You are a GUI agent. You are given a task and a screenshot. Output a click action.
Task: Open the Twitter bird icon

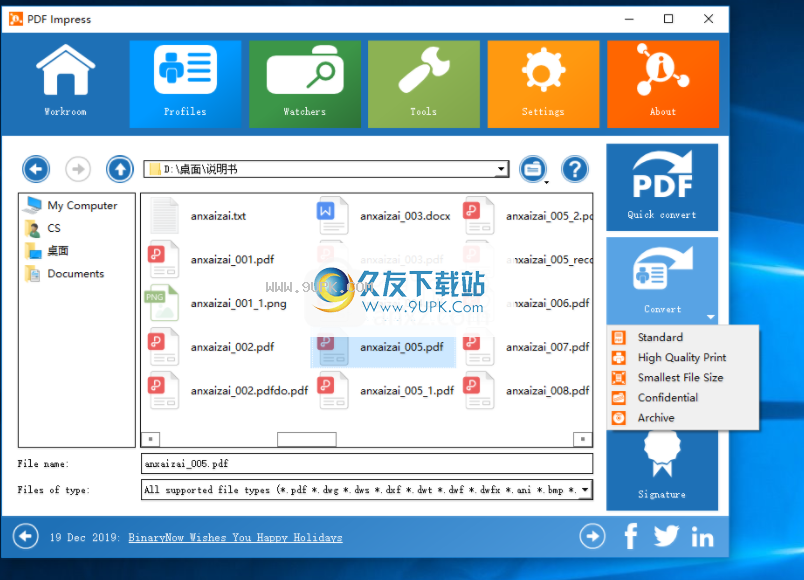click(x=666, y=536)
